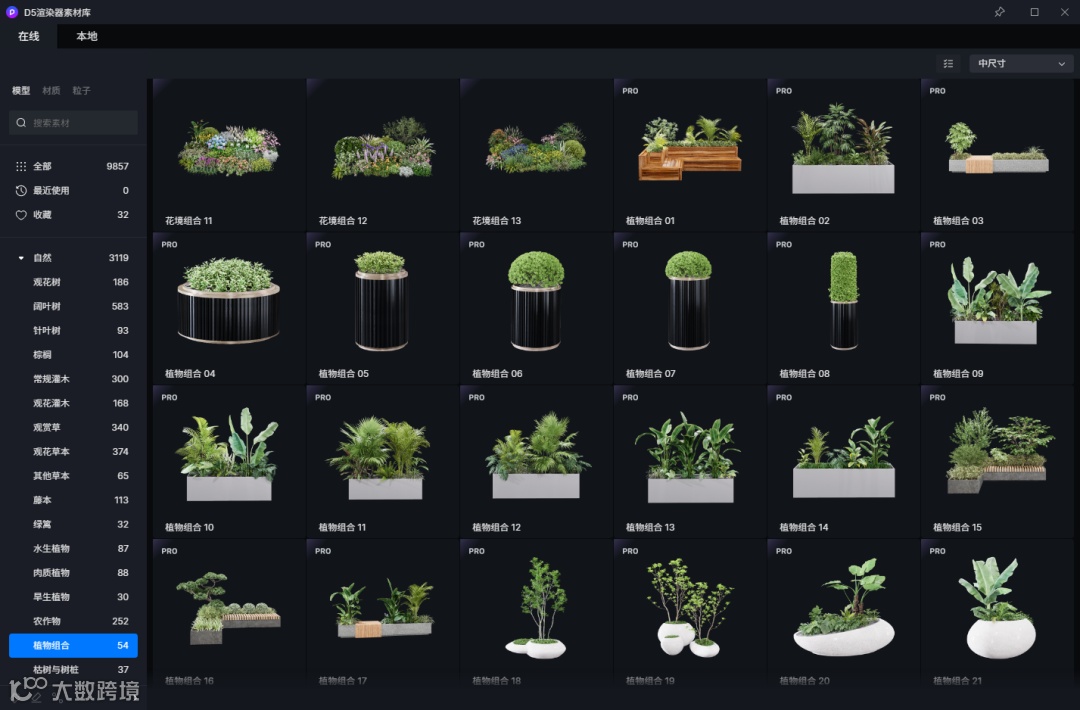1080x710 pixels.
Task: Click the 搜索素材 search field
Action: pyautogui.click(x=74, y=123)
